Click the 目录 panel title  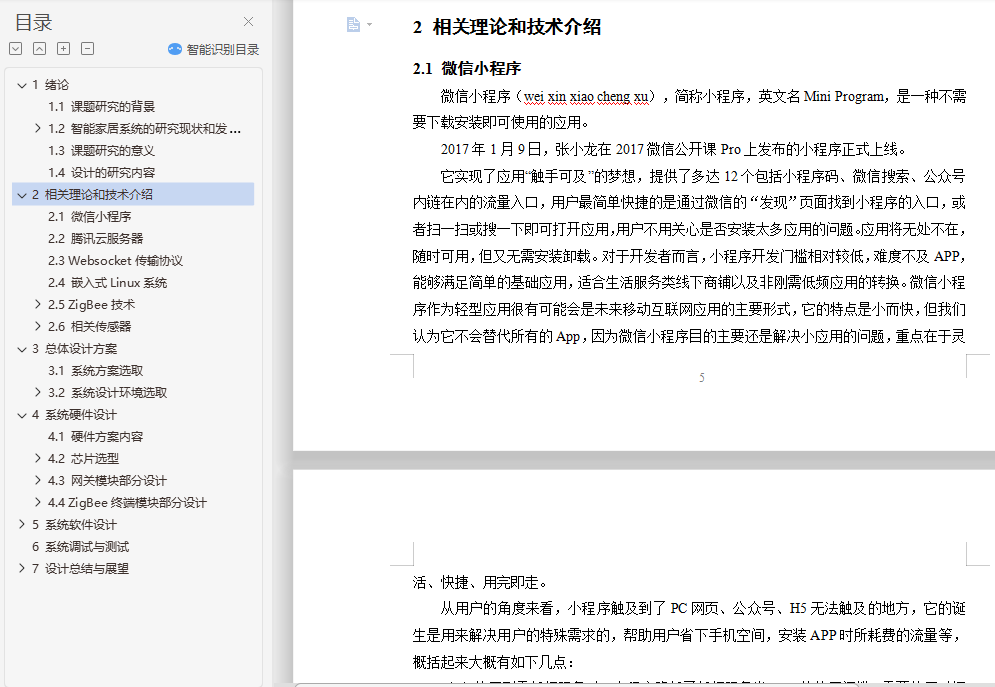tap(34, 22)
